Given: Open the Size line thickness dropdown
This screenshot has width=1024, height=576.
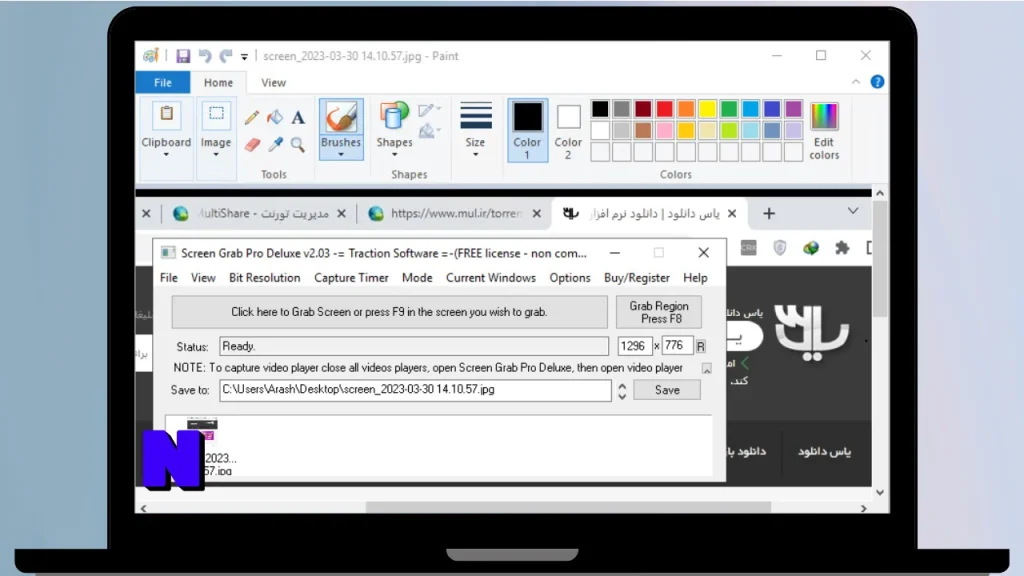Looking at the screenshot, I should click(x=475, y=129).
